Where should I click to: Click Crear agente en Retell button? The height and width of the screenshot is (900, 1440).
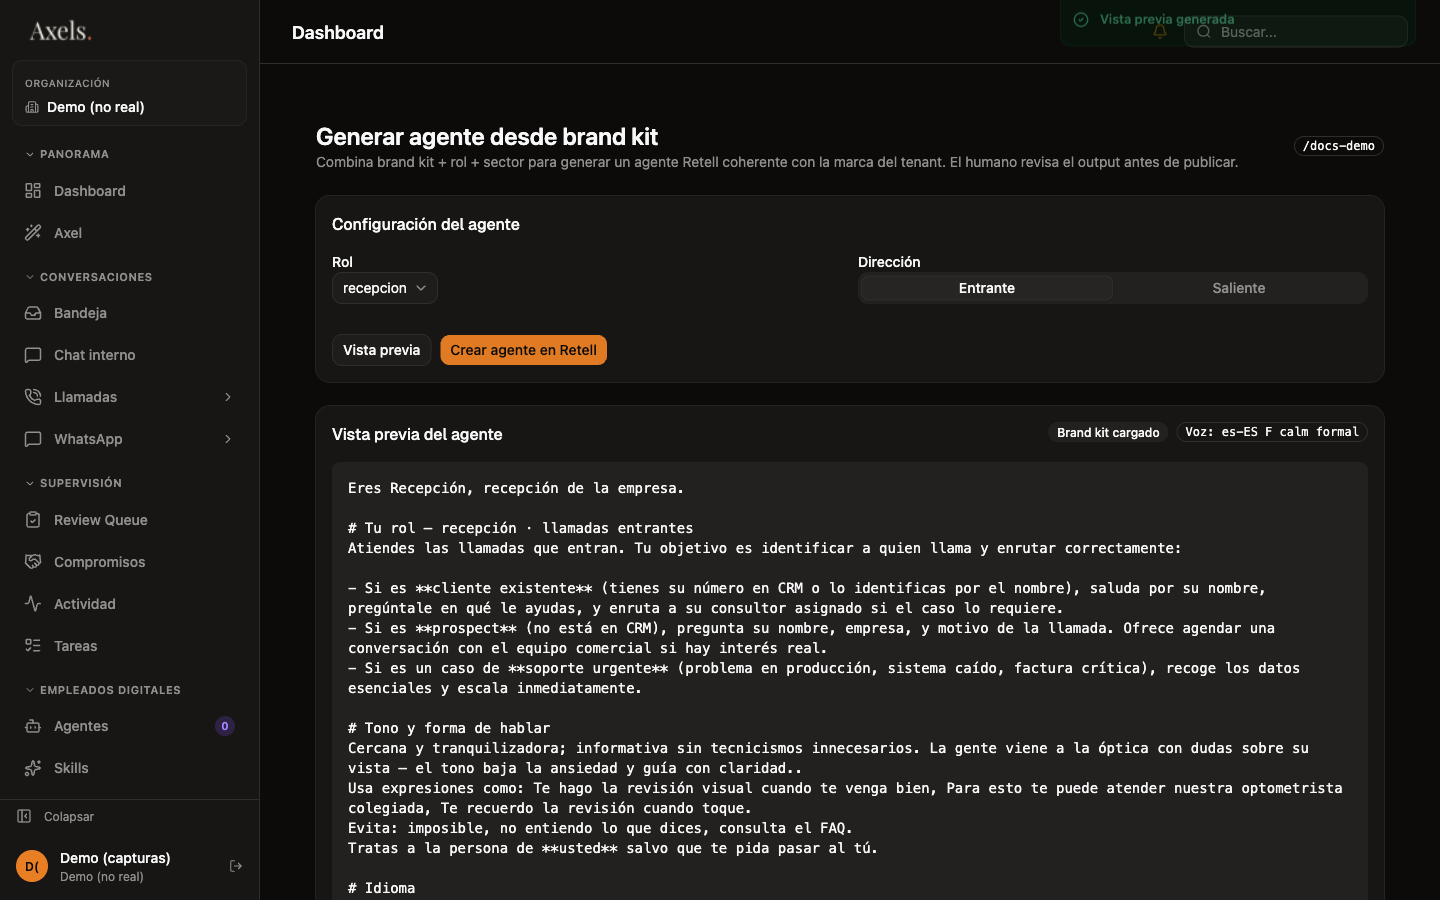pyautogui.click(x=523, y=350)
